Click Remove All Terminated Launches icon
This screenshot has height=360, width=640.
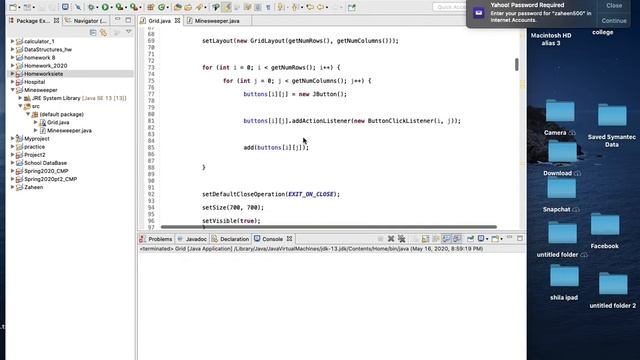pyautogui.click(x=402, y=239)
